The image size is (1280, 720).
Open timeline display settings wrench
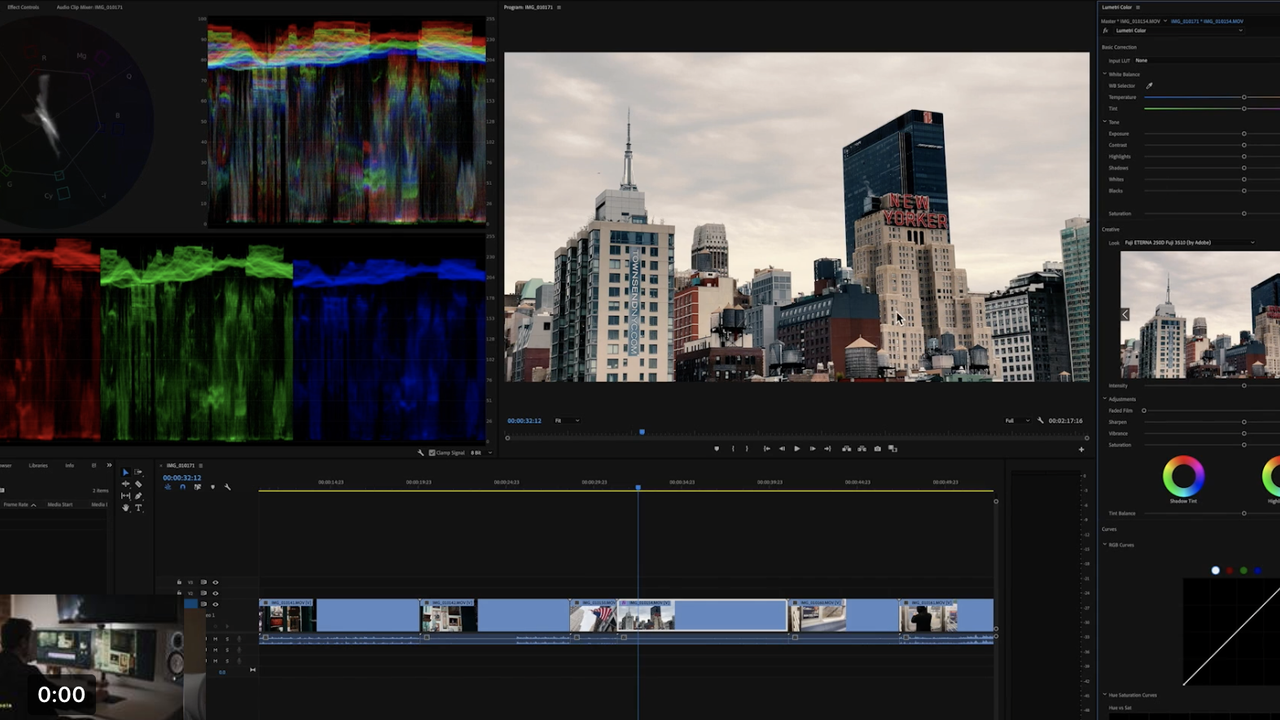[227, 487]
